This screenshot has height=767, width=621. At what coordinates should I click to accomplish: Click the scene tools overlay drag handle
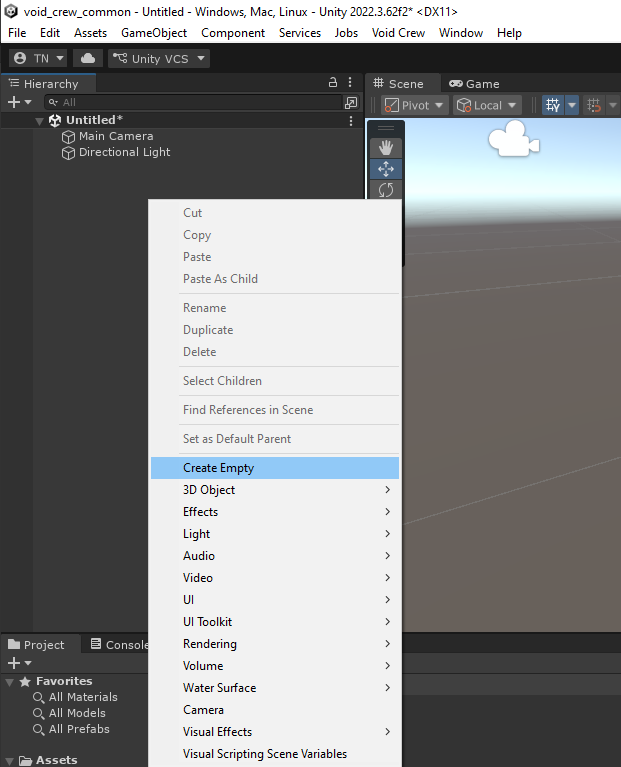tap(386, 128)
